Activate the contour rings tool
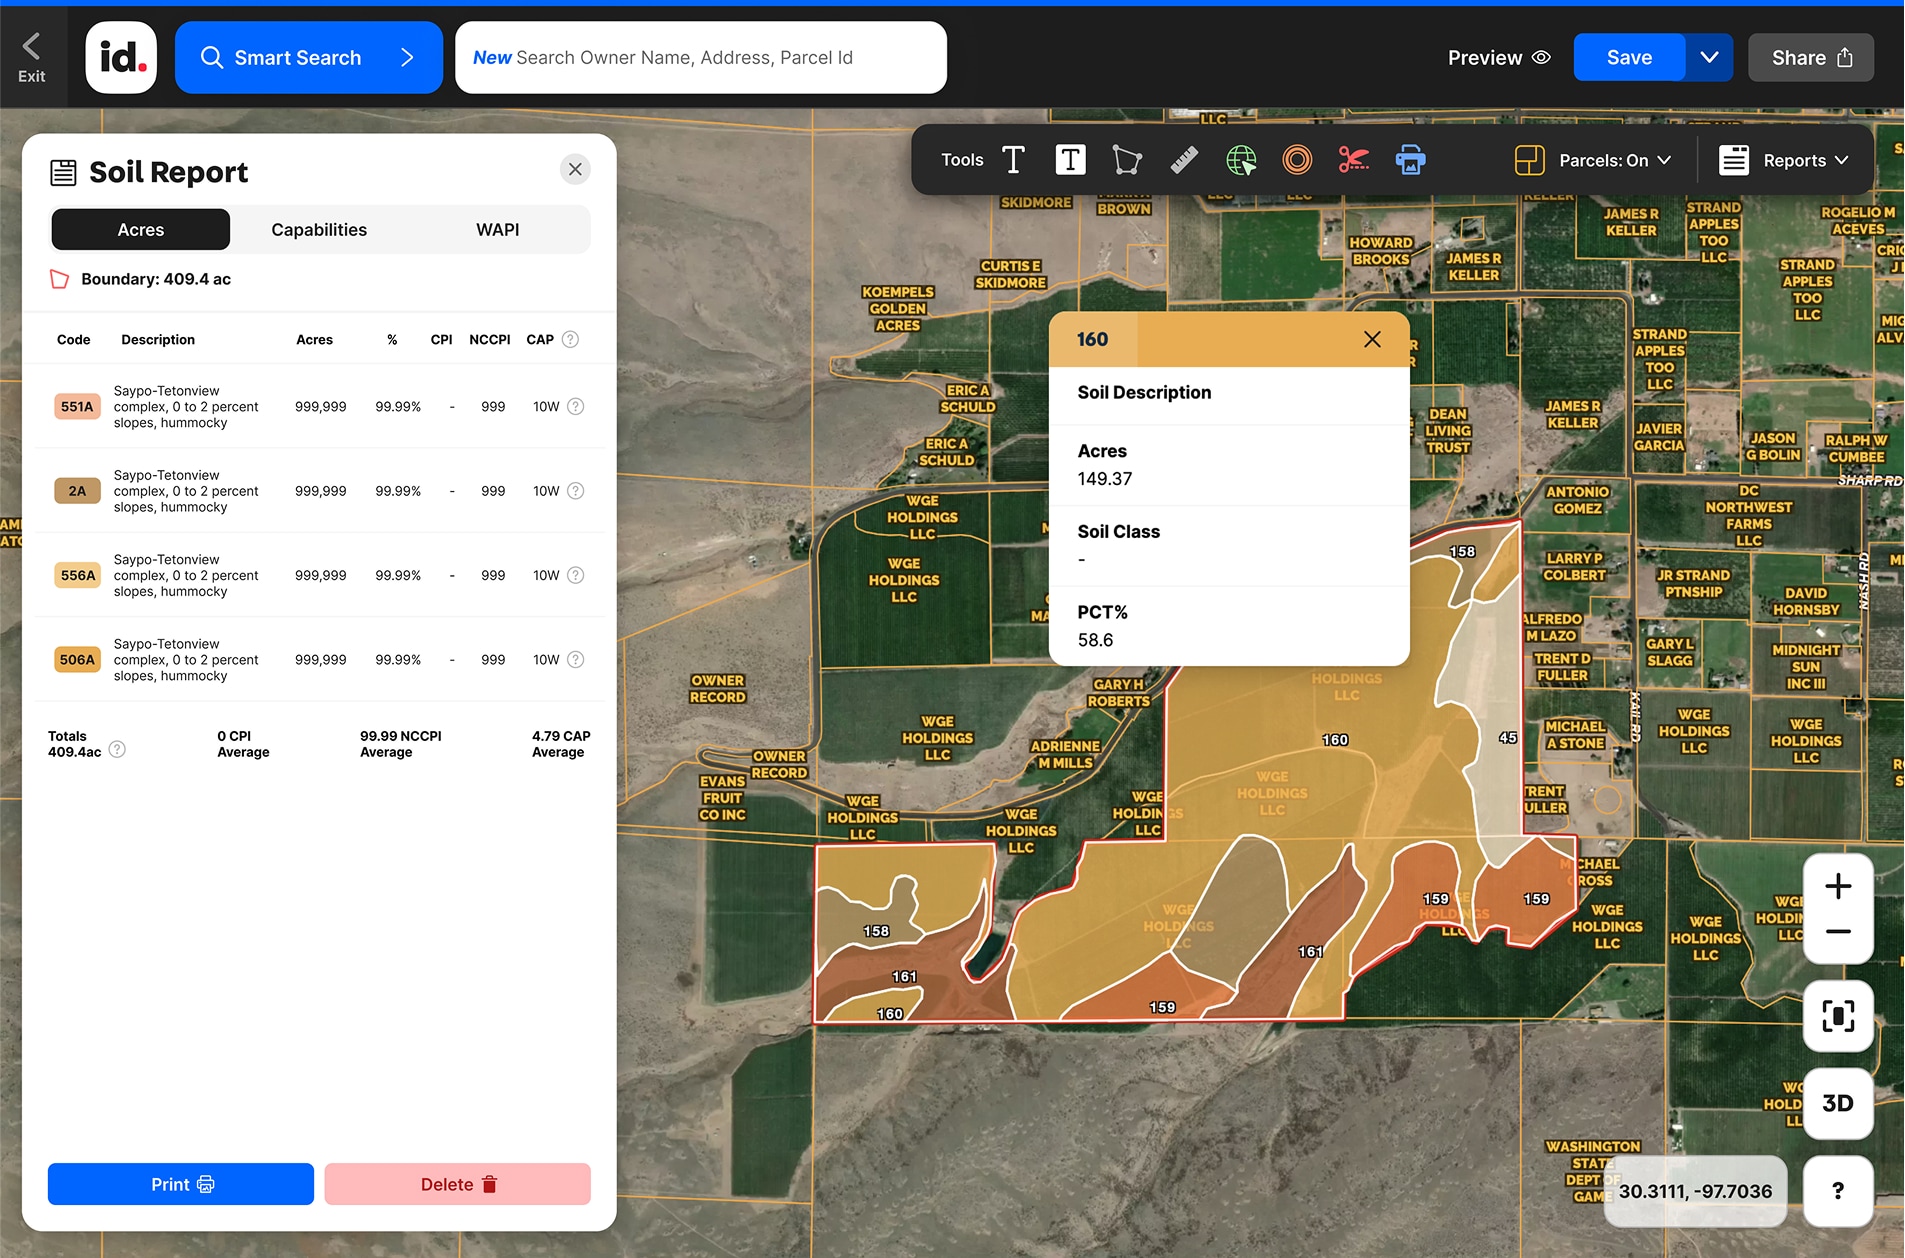 tap(1297, 159)
